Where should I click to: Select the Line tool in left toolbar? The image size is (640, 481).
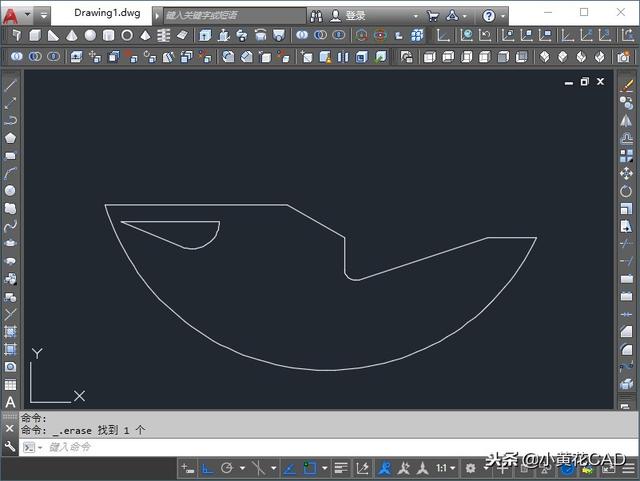(11, 86)
